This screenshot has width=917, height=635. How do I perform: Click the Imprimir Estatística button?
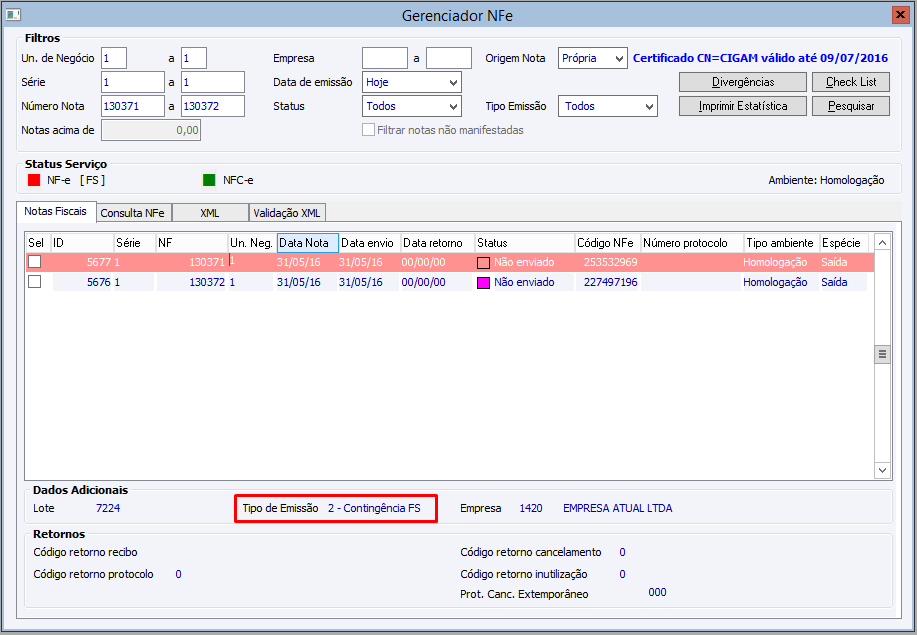(x=743, y=106)
